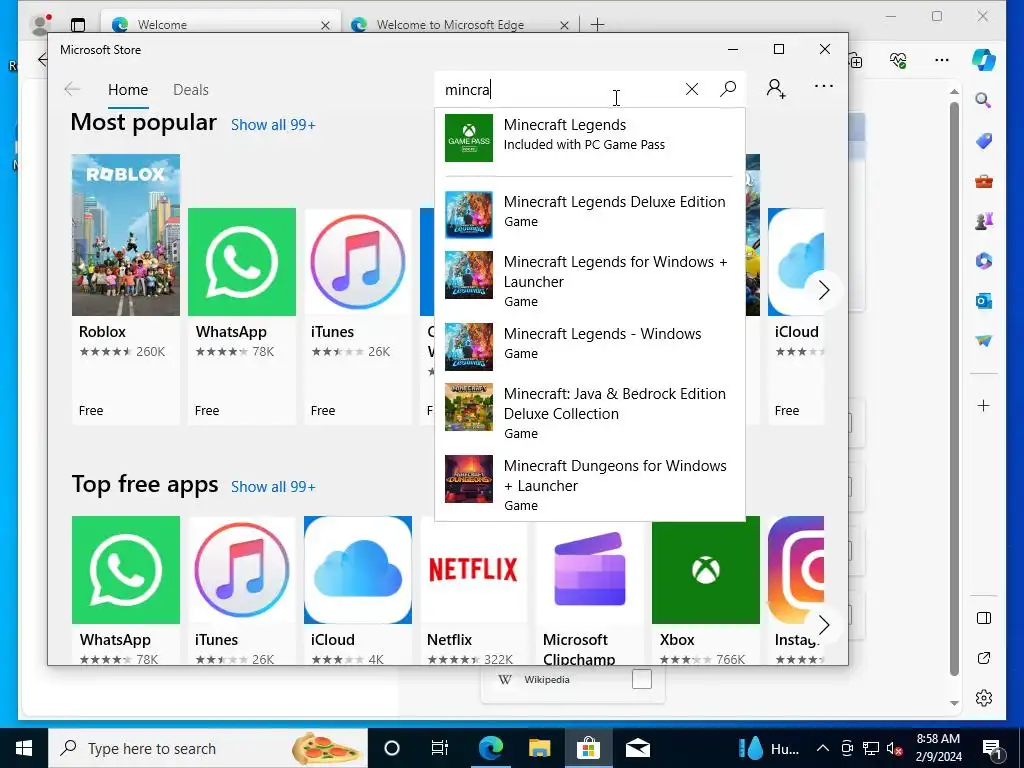Open iCloud tile in Top free apps
The image size is (1024, 768).
pyautogui.click(x=358, y=590)
